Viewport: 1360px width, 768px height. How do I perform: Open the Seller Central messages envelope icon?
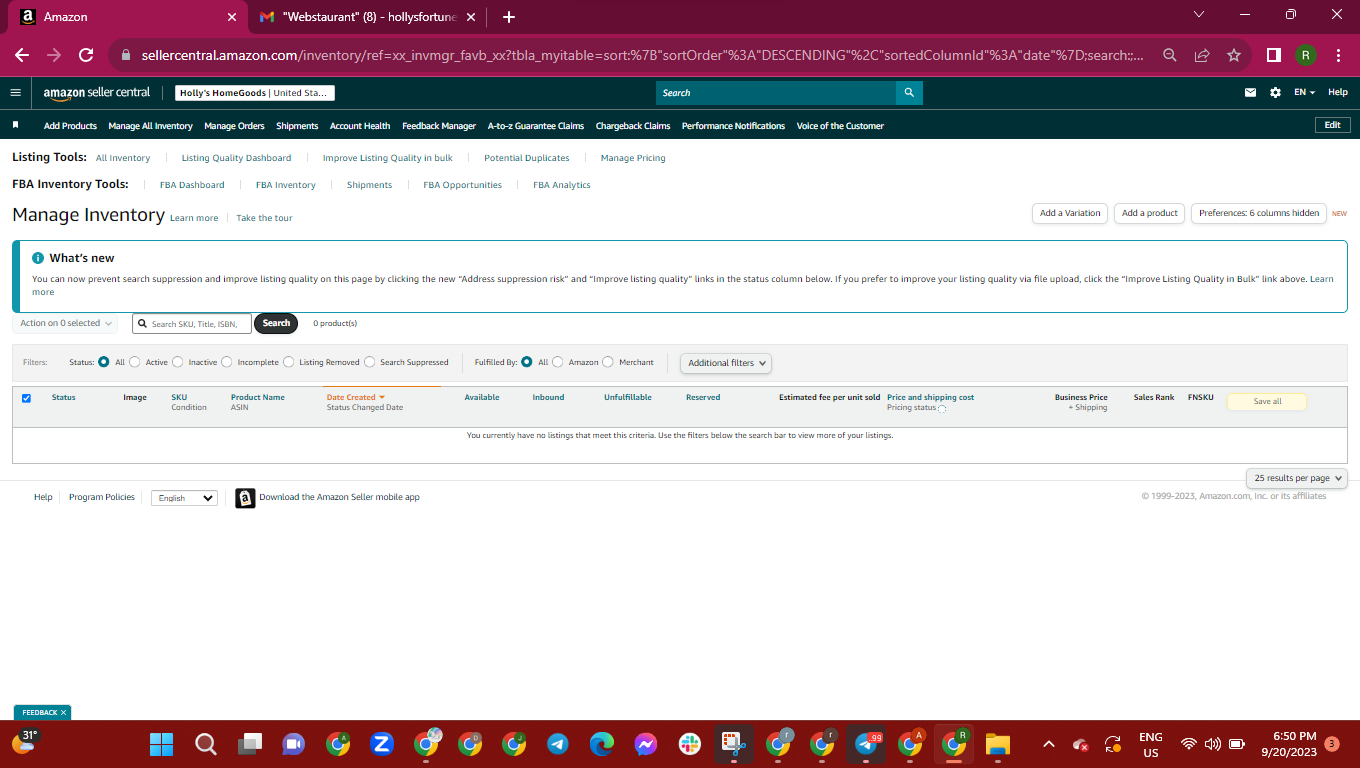tap(1250, 93)
